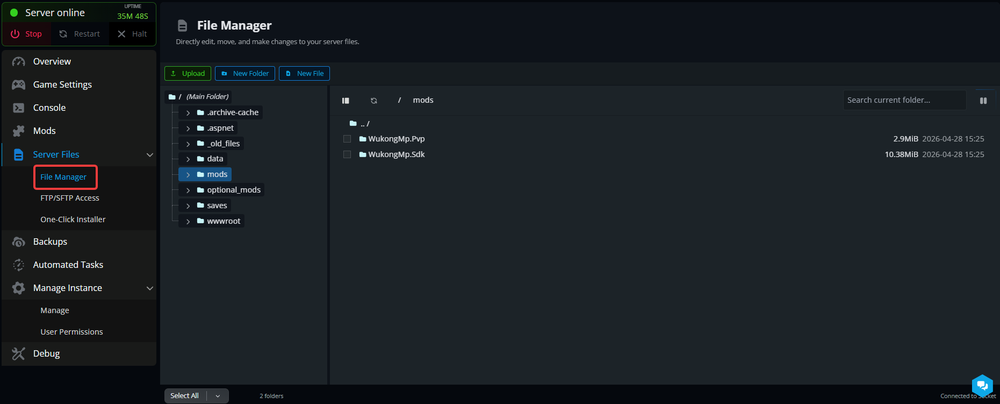Click the Debug tools icon
Image resolution: width=1000 pixels, height=404 pixels.
point(19,354)
